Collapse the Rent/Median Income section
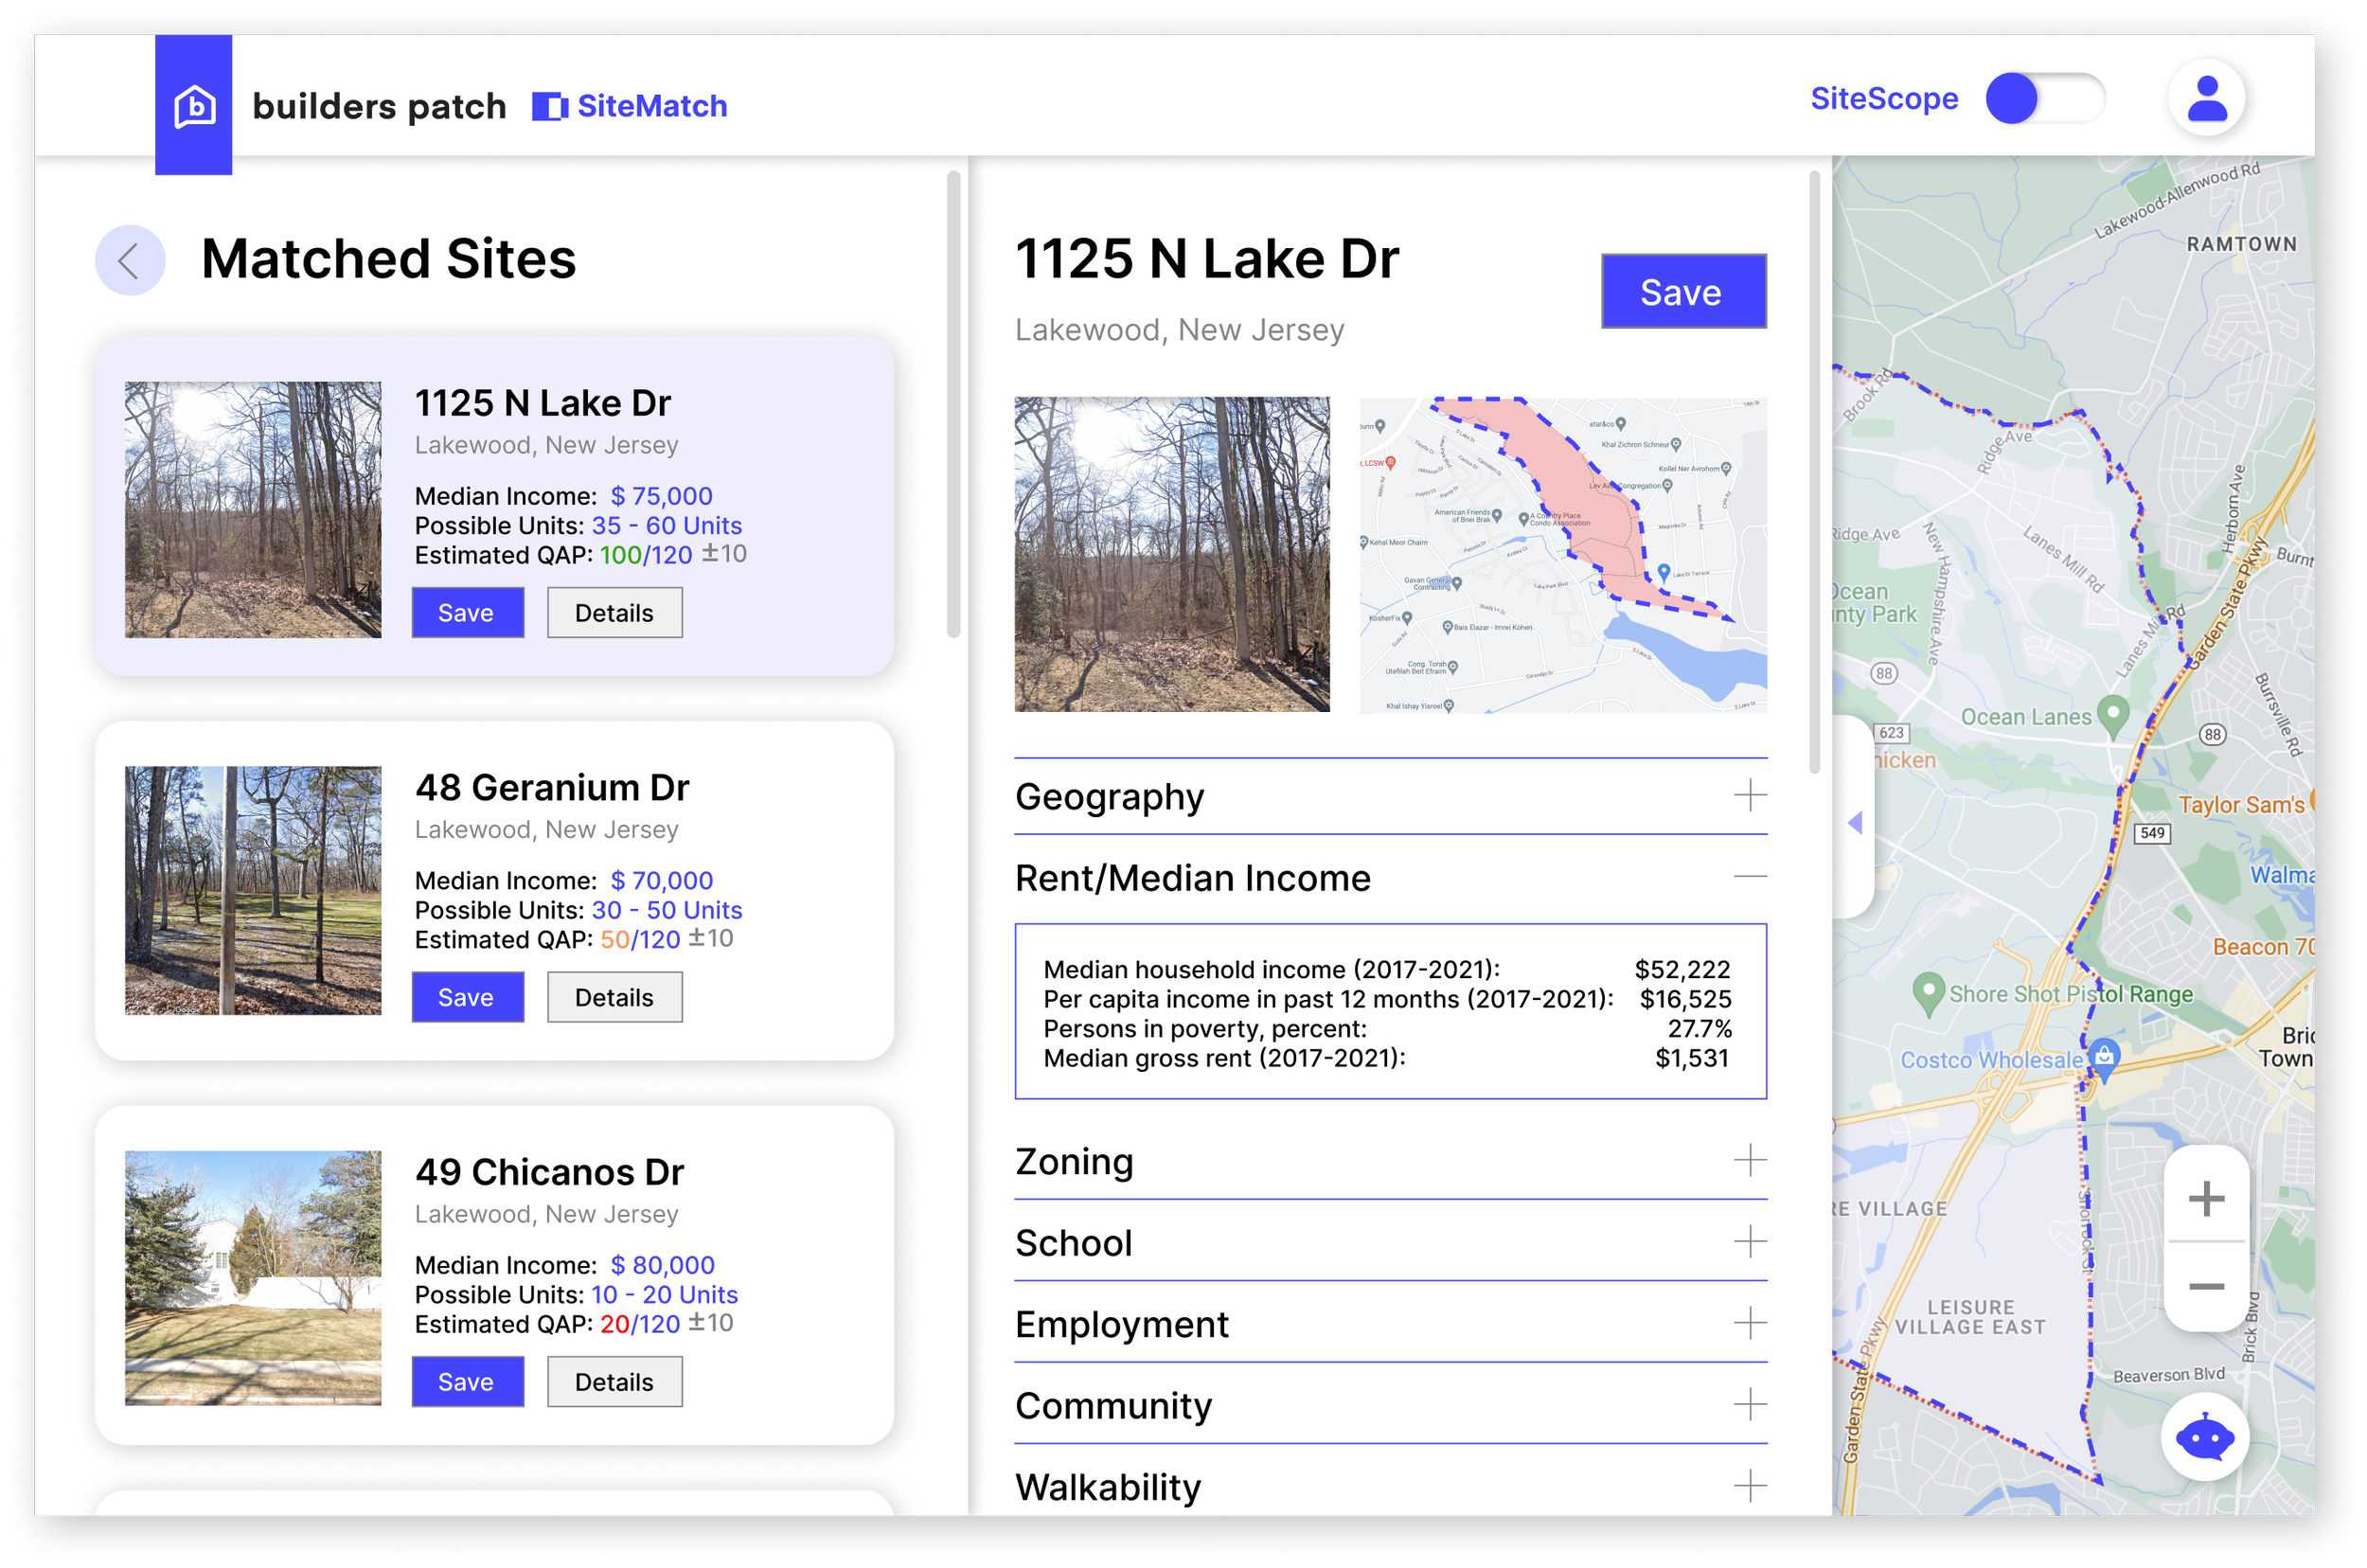The width and height of the screenshot is (2367, 1568). click(1749, 877)
